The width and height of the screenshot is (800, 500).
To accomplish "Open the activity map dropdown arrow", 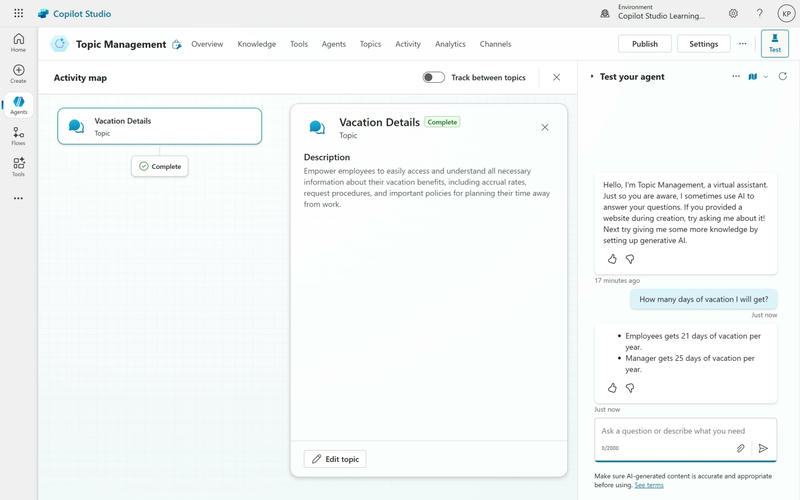I will 766,77.
